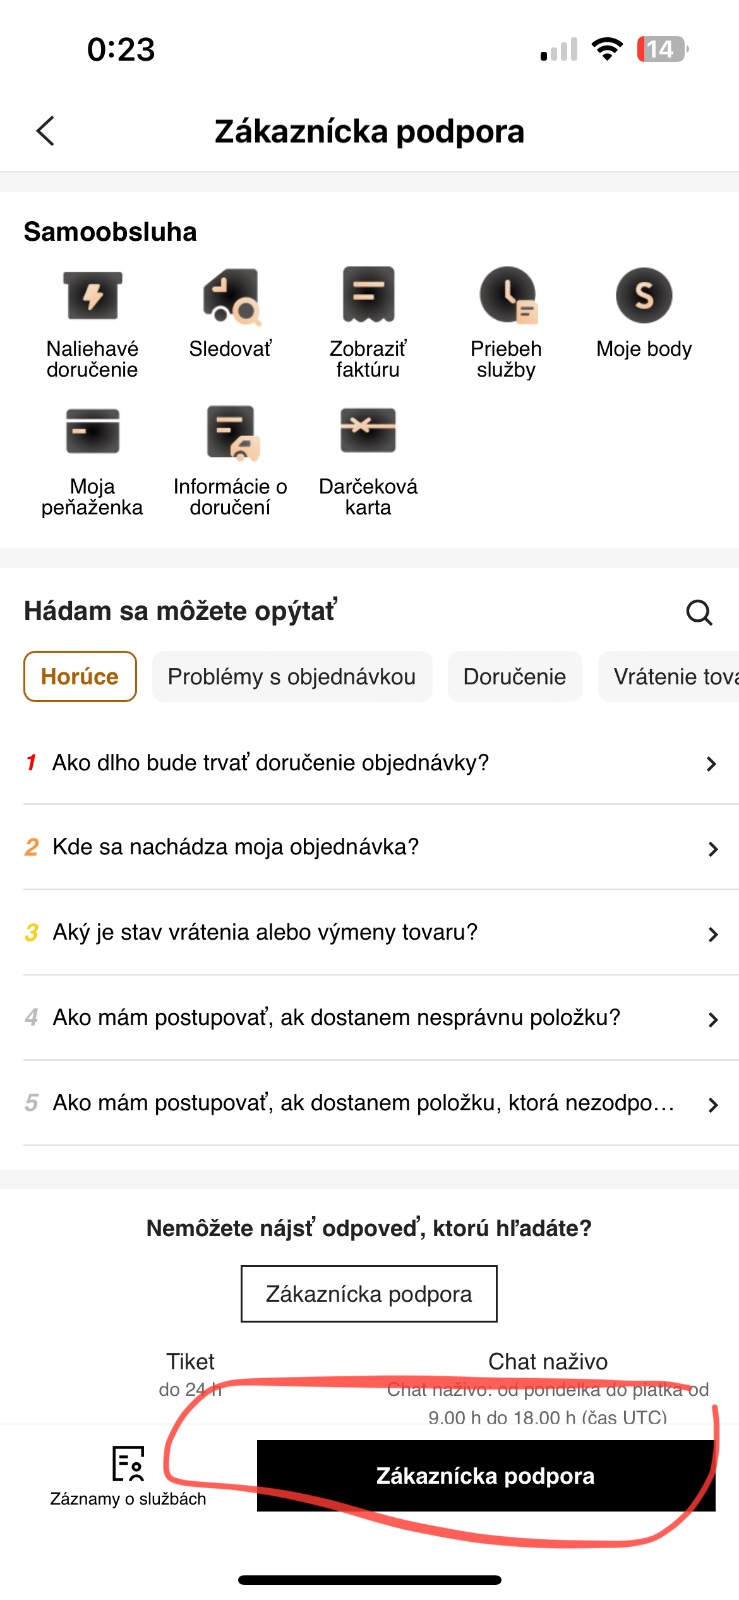This screenshot has height=1600, width=739.
Task: Select the Horúce tab
Action: (x=80, y=677)
